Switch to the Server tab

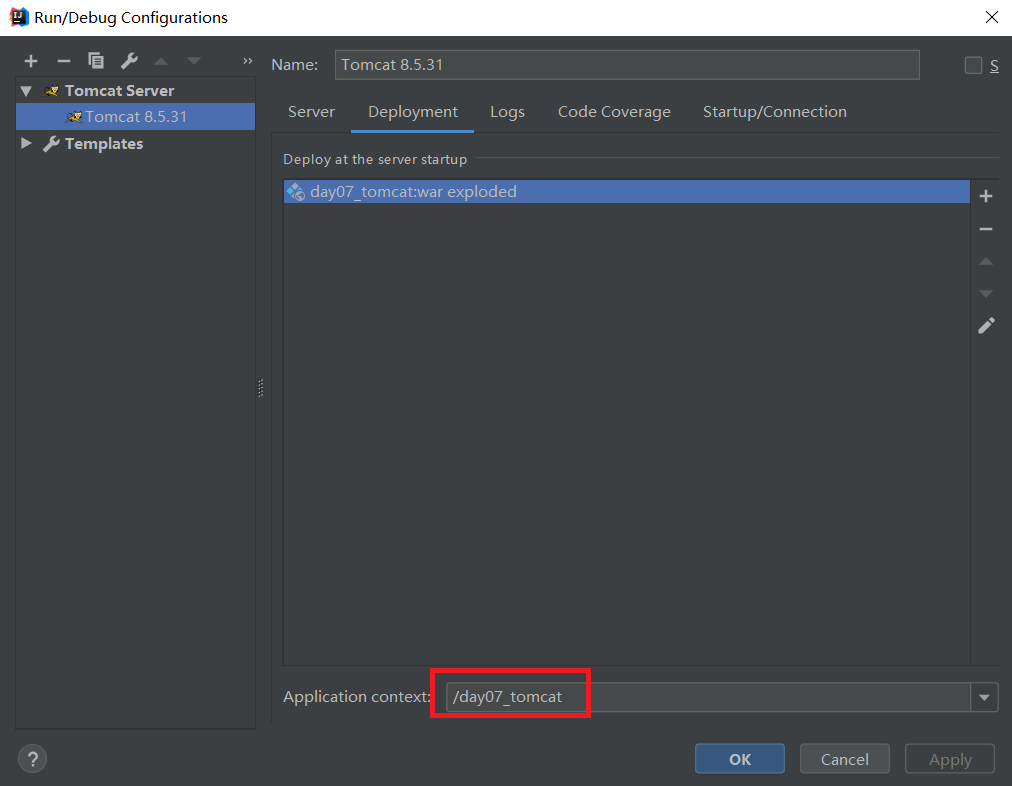pyautogui.click(x=311, y=112)
